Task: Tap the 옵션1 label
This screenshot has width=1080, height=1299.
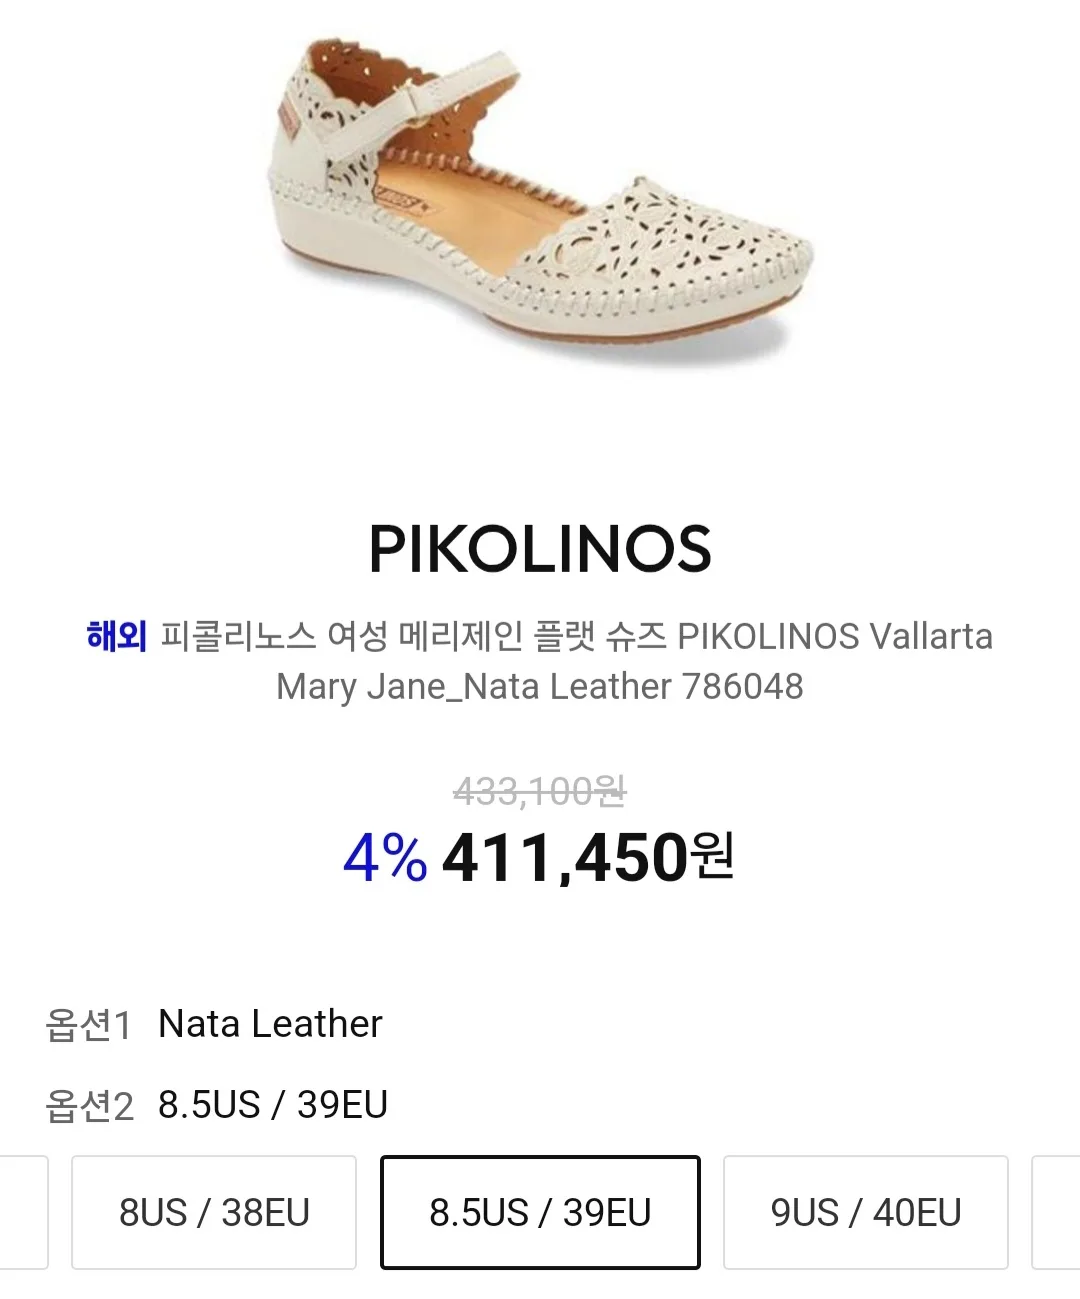Action: tap(89, 1025)
